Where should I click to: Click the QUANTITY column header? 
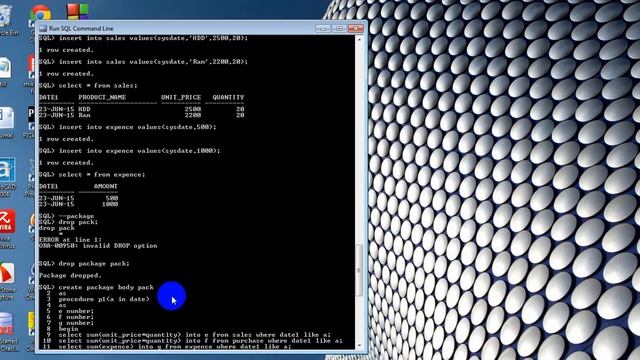(x=228, y=97)
